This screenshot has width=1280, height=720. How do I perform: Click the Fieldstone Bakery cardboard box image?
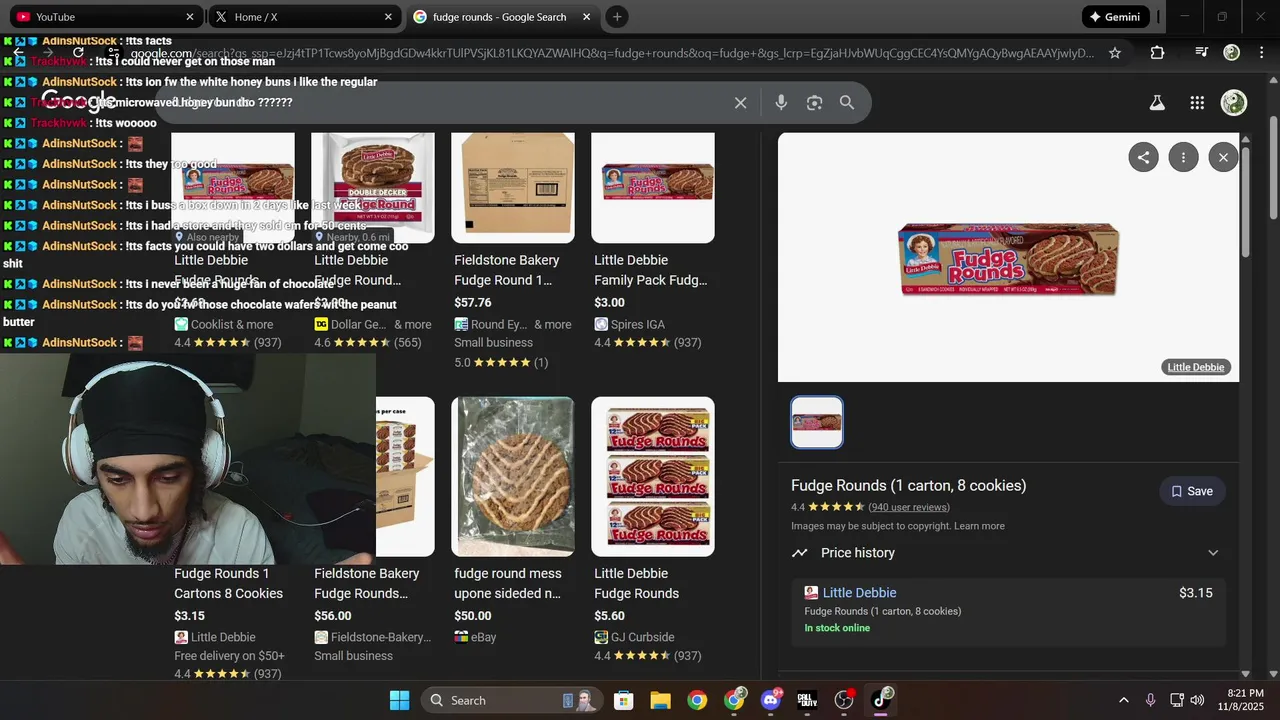point(513,188)
